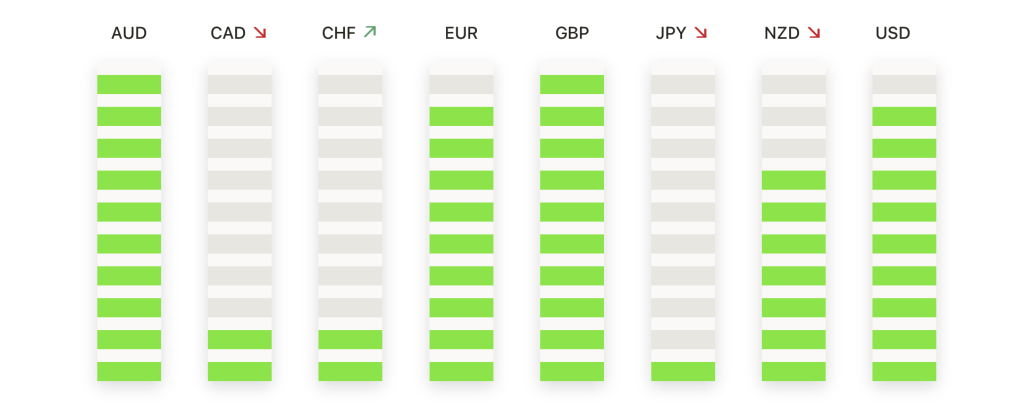Click the top green bar of GBP meter
The width and height of the screenshot is (1024, 405).
click(x=572, y=84)
